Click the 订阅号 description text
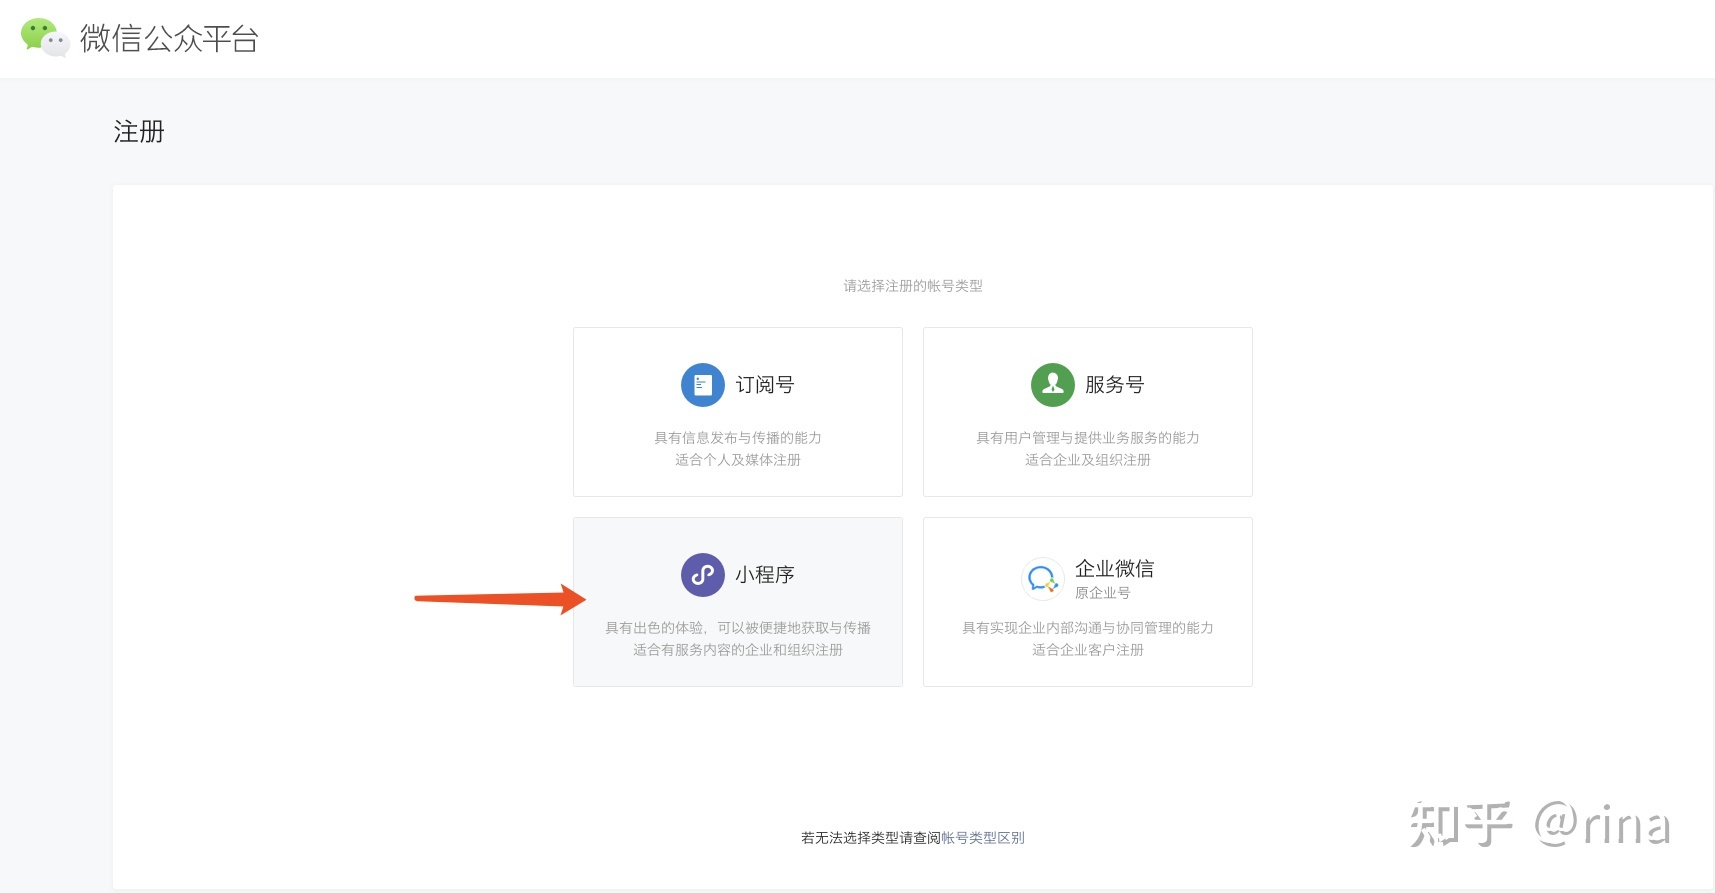Image resolution: width=1715 pixels, height=893 pixels. pyautogui.click(x=738, y=449)
